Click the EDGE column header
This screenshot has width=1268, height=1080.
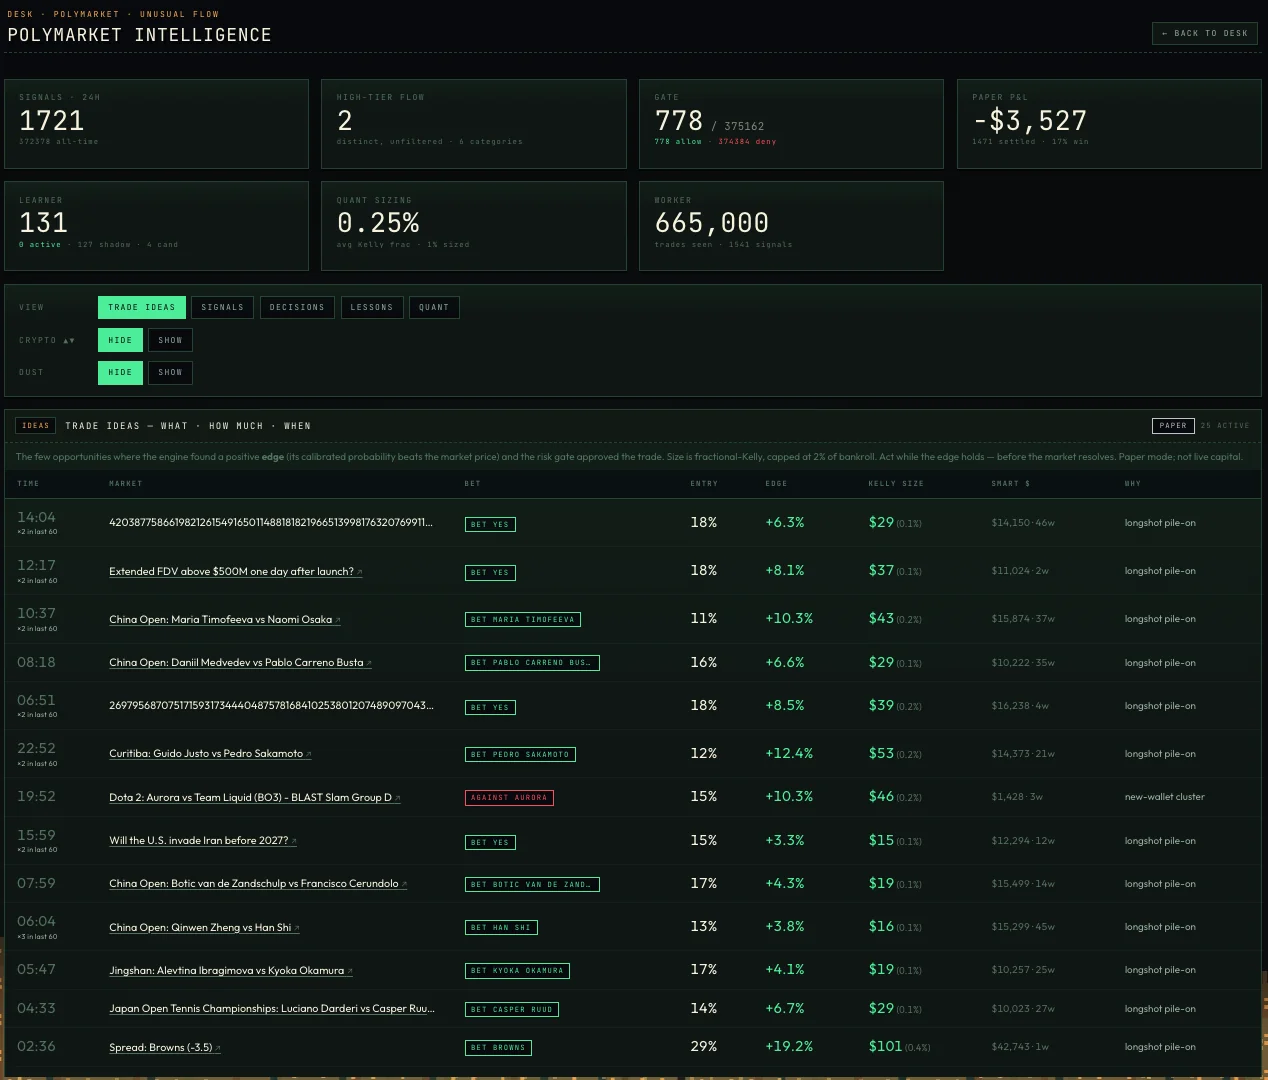[776, 484]
